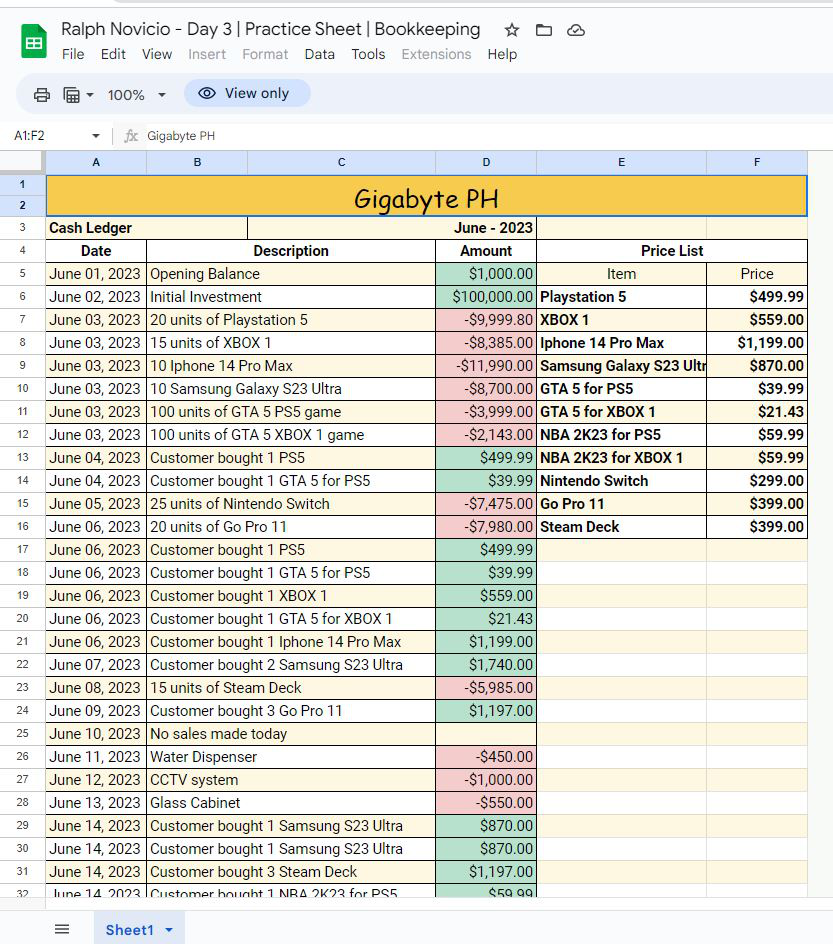Image resolution: width=833 pixels, height=944 pixels.
Task: Open the Sheet1 tab options arrow
Action: pyautogui.click(x=169, y=930)
